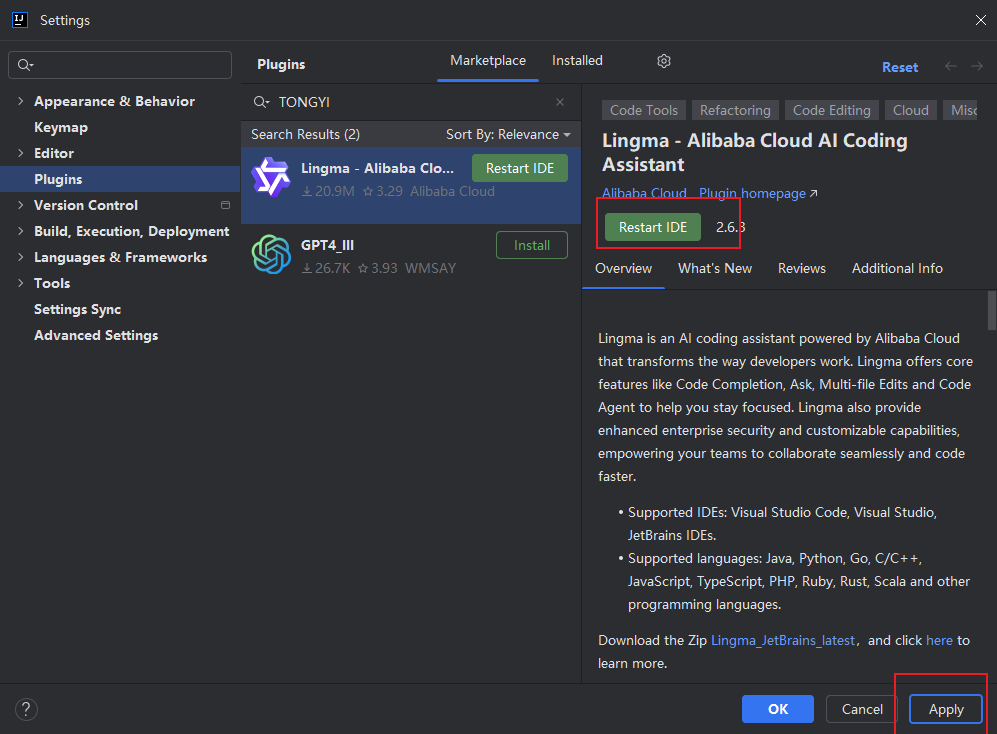The width and height of the screenshot is (997, 734).
Task: Click the Version Control project-level icon
Action: click(225, 205)
